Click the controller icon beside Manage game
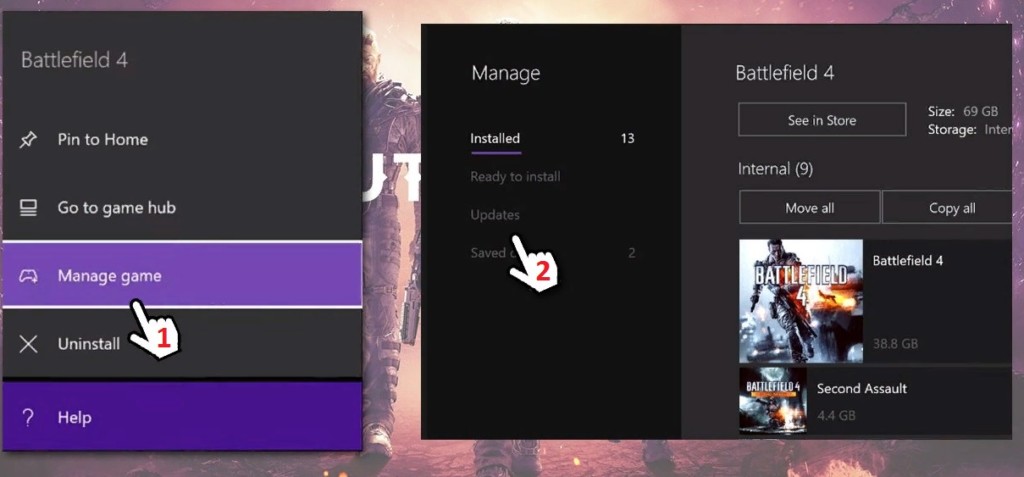Screen dimensions: 1024x477 click(x=28, y=276)
